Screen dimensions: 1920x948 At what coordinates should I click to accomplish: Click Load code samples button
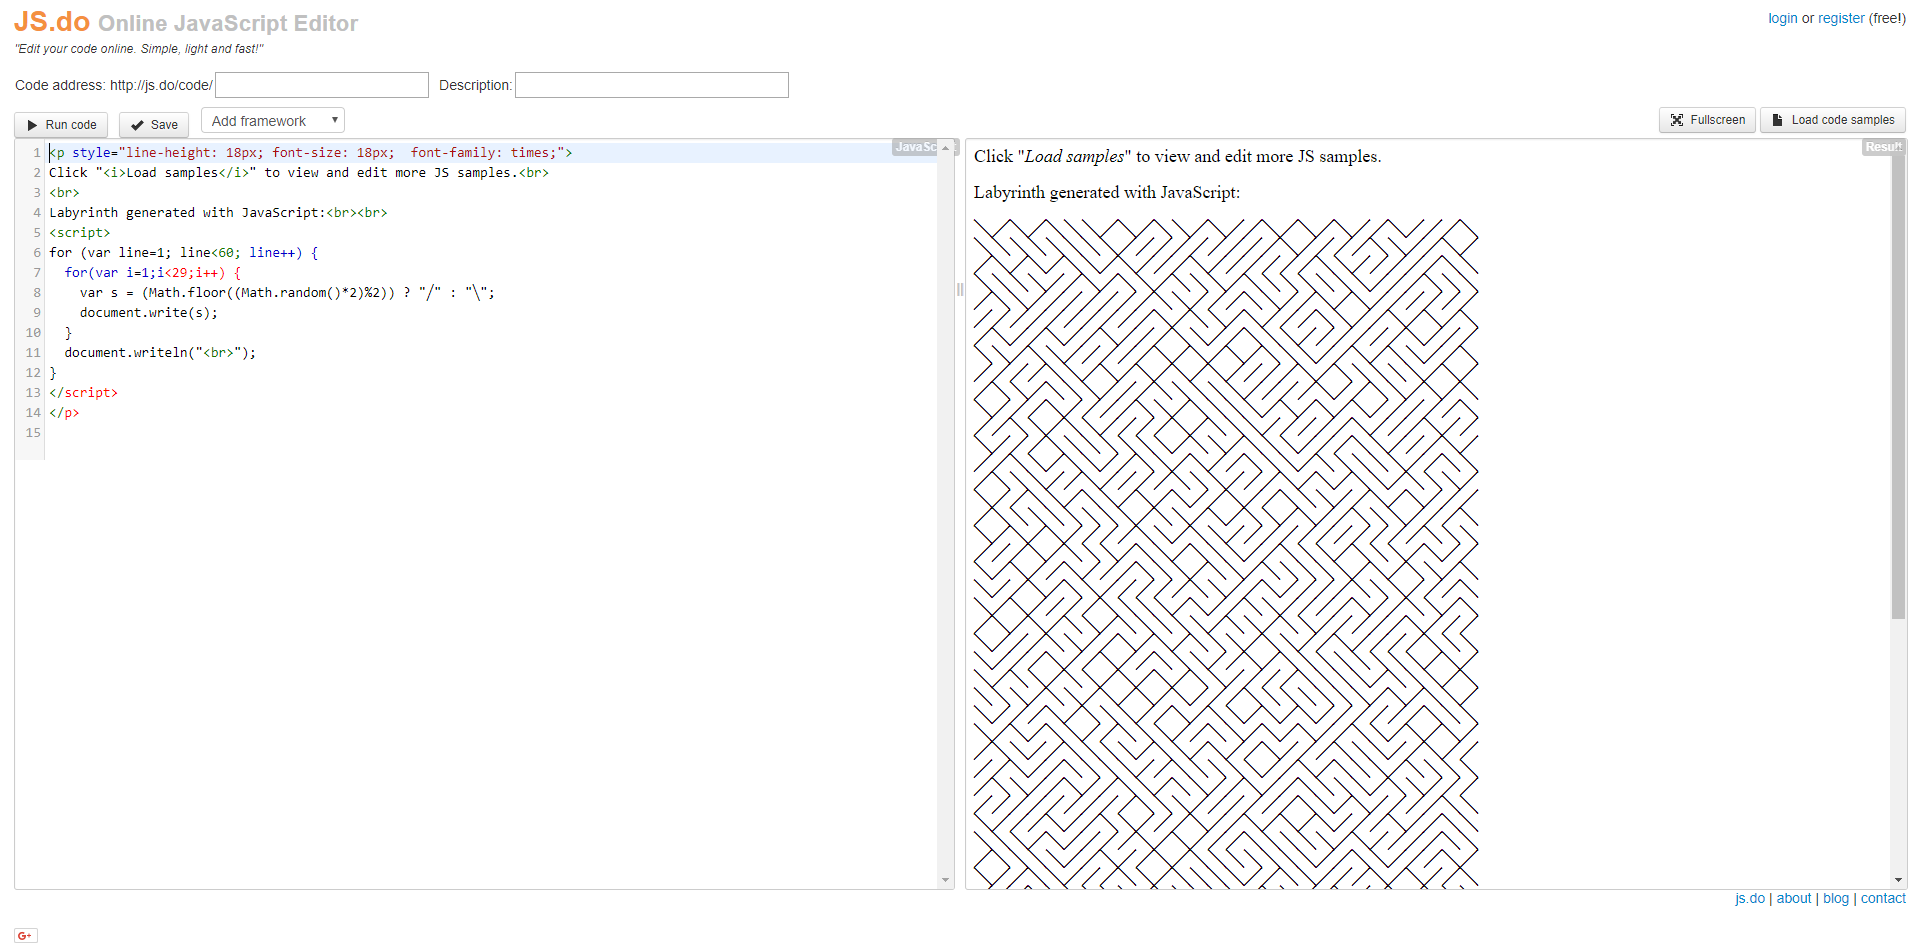pyautogui.click(x=1832, y=120)
